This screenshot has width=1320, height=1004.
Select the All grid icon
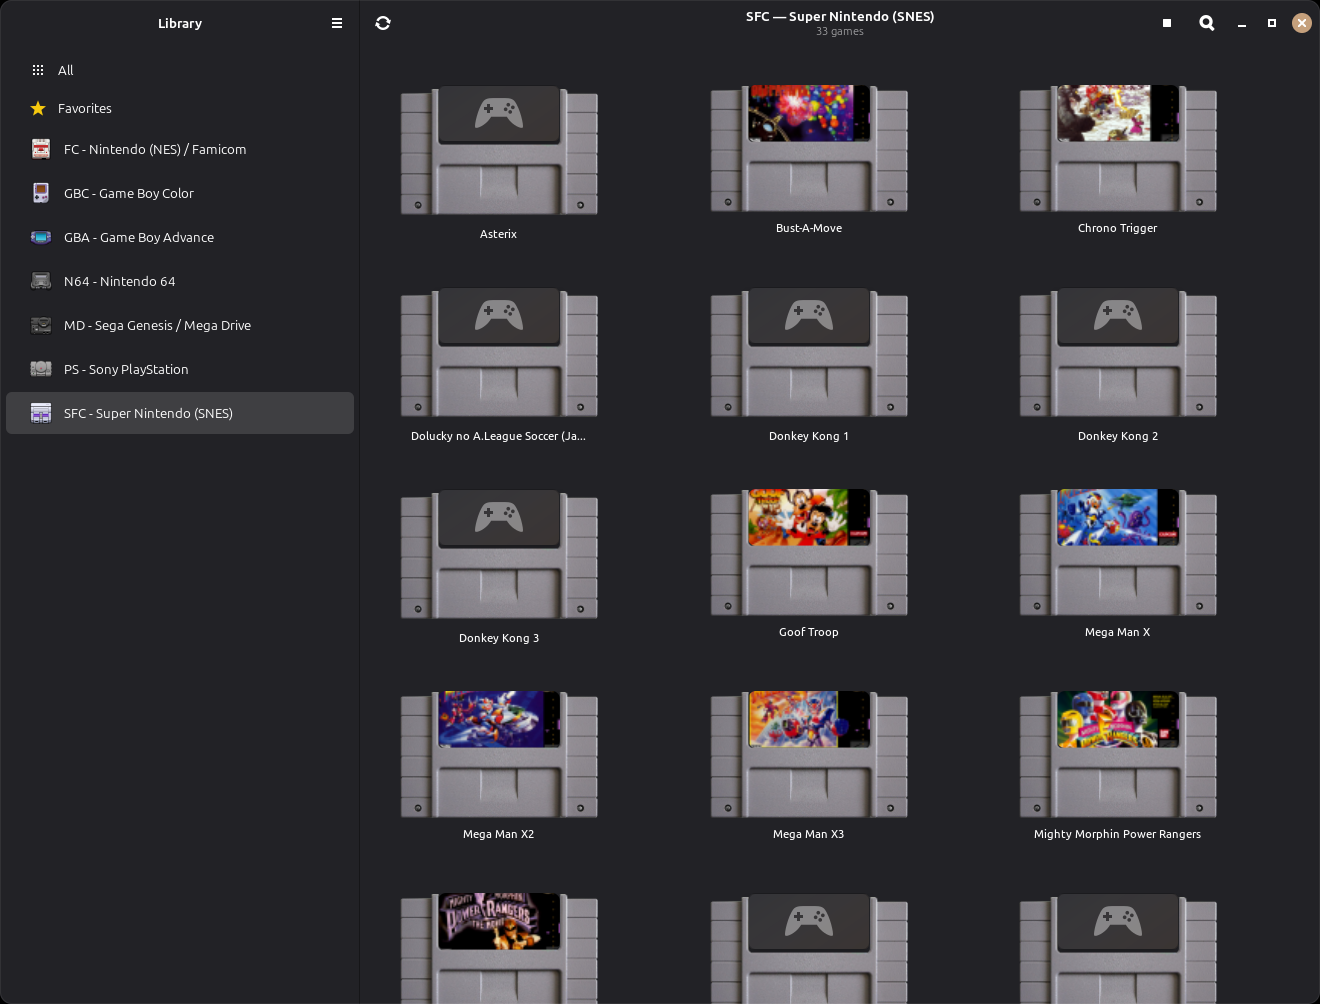point(38,70)
